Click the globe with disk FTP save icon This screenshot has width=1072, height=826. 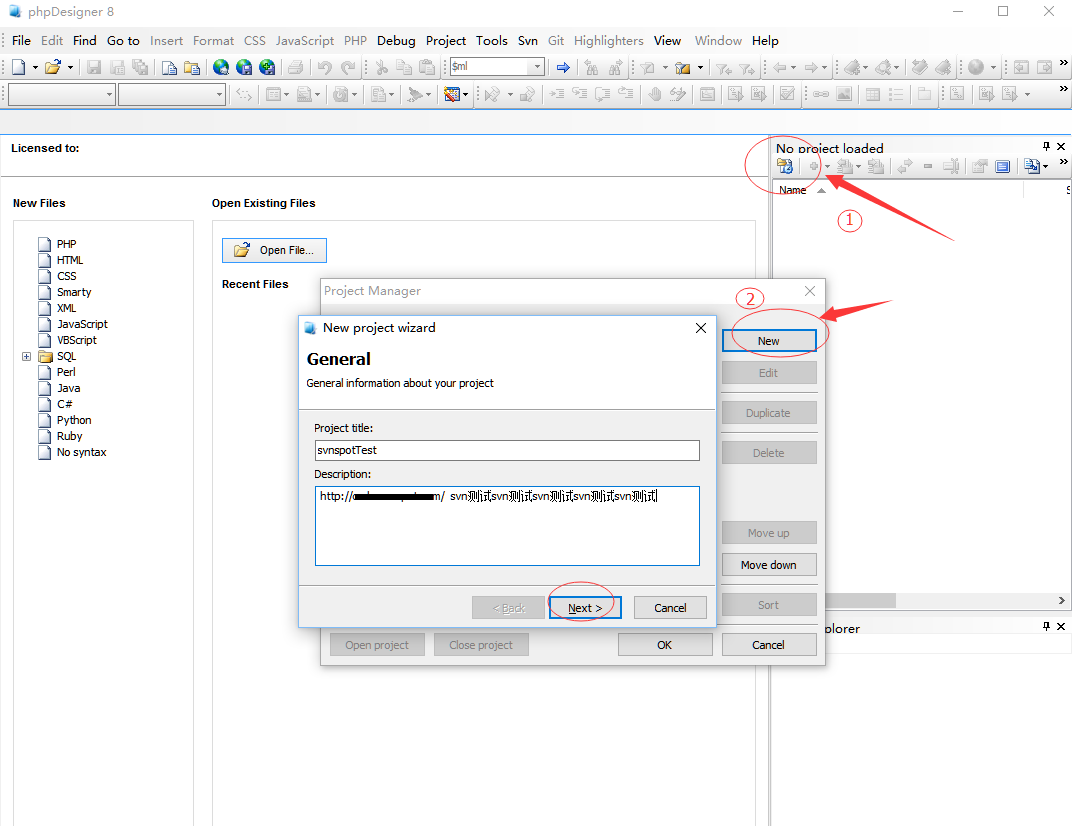click(244, 67)
